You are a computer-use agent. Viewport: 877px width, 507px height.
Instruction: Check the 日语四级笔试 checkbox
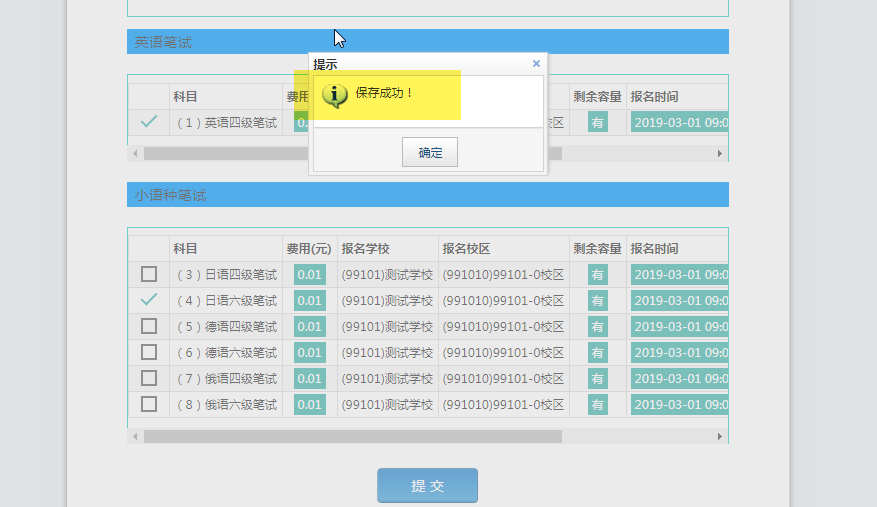[x=149, y=274]
